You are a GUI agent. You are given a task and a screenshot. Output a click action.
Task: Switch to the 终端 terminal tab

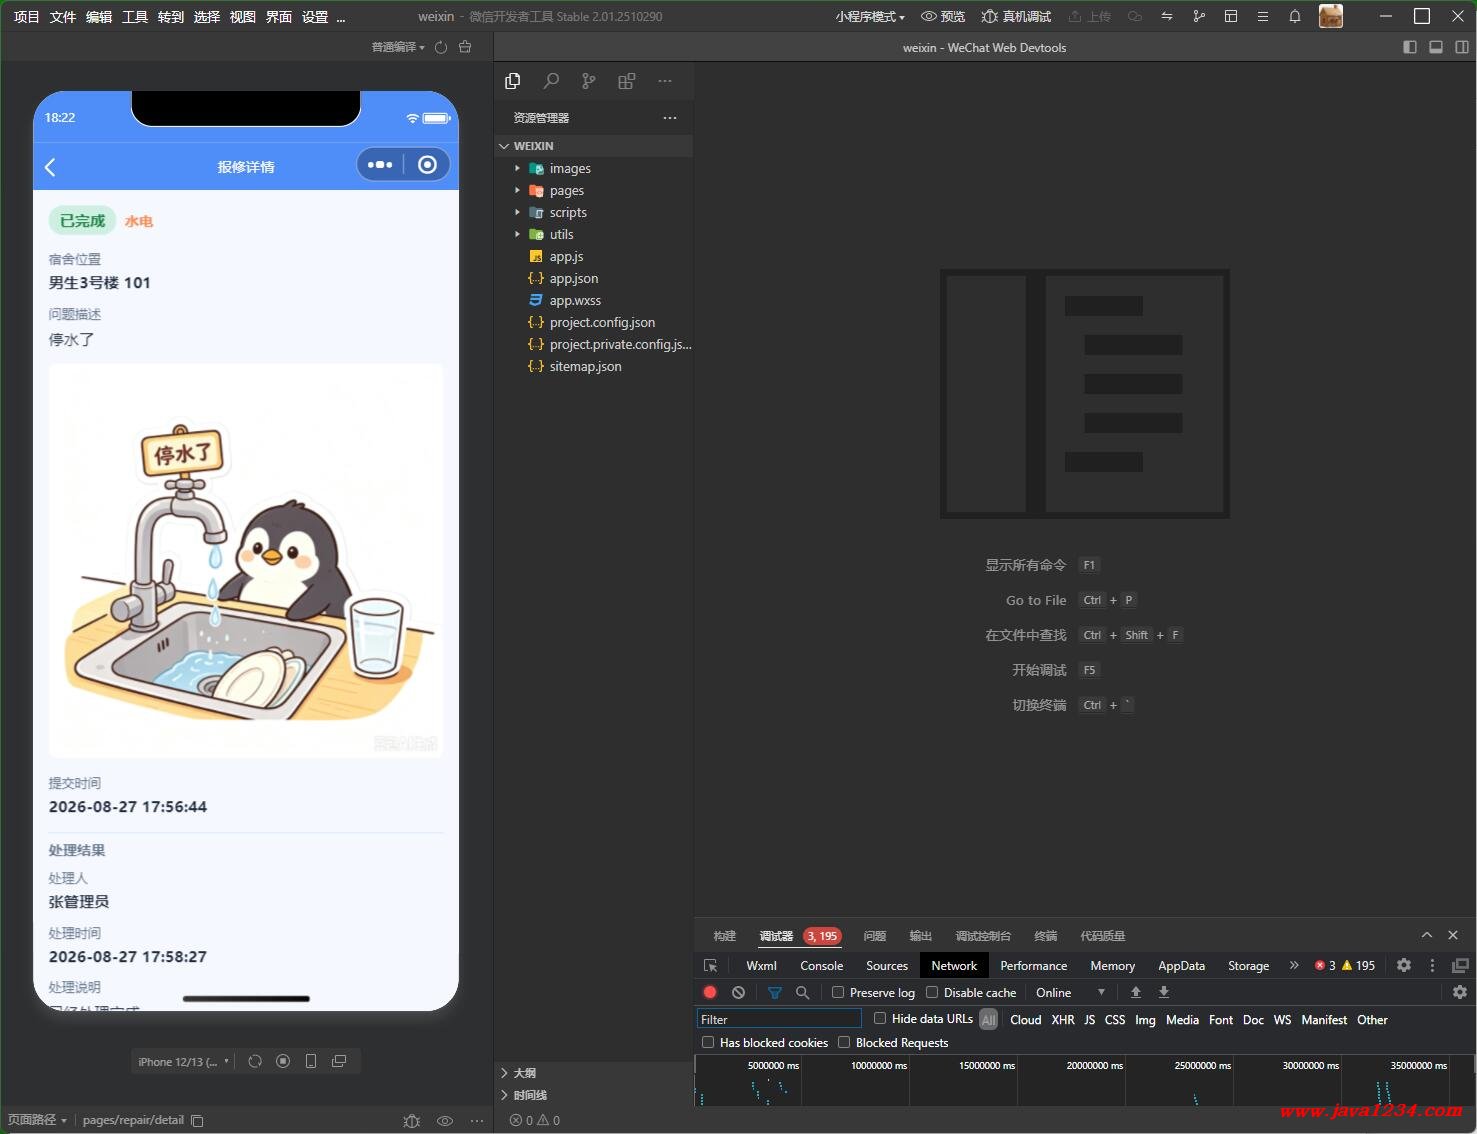(1046, 936)
